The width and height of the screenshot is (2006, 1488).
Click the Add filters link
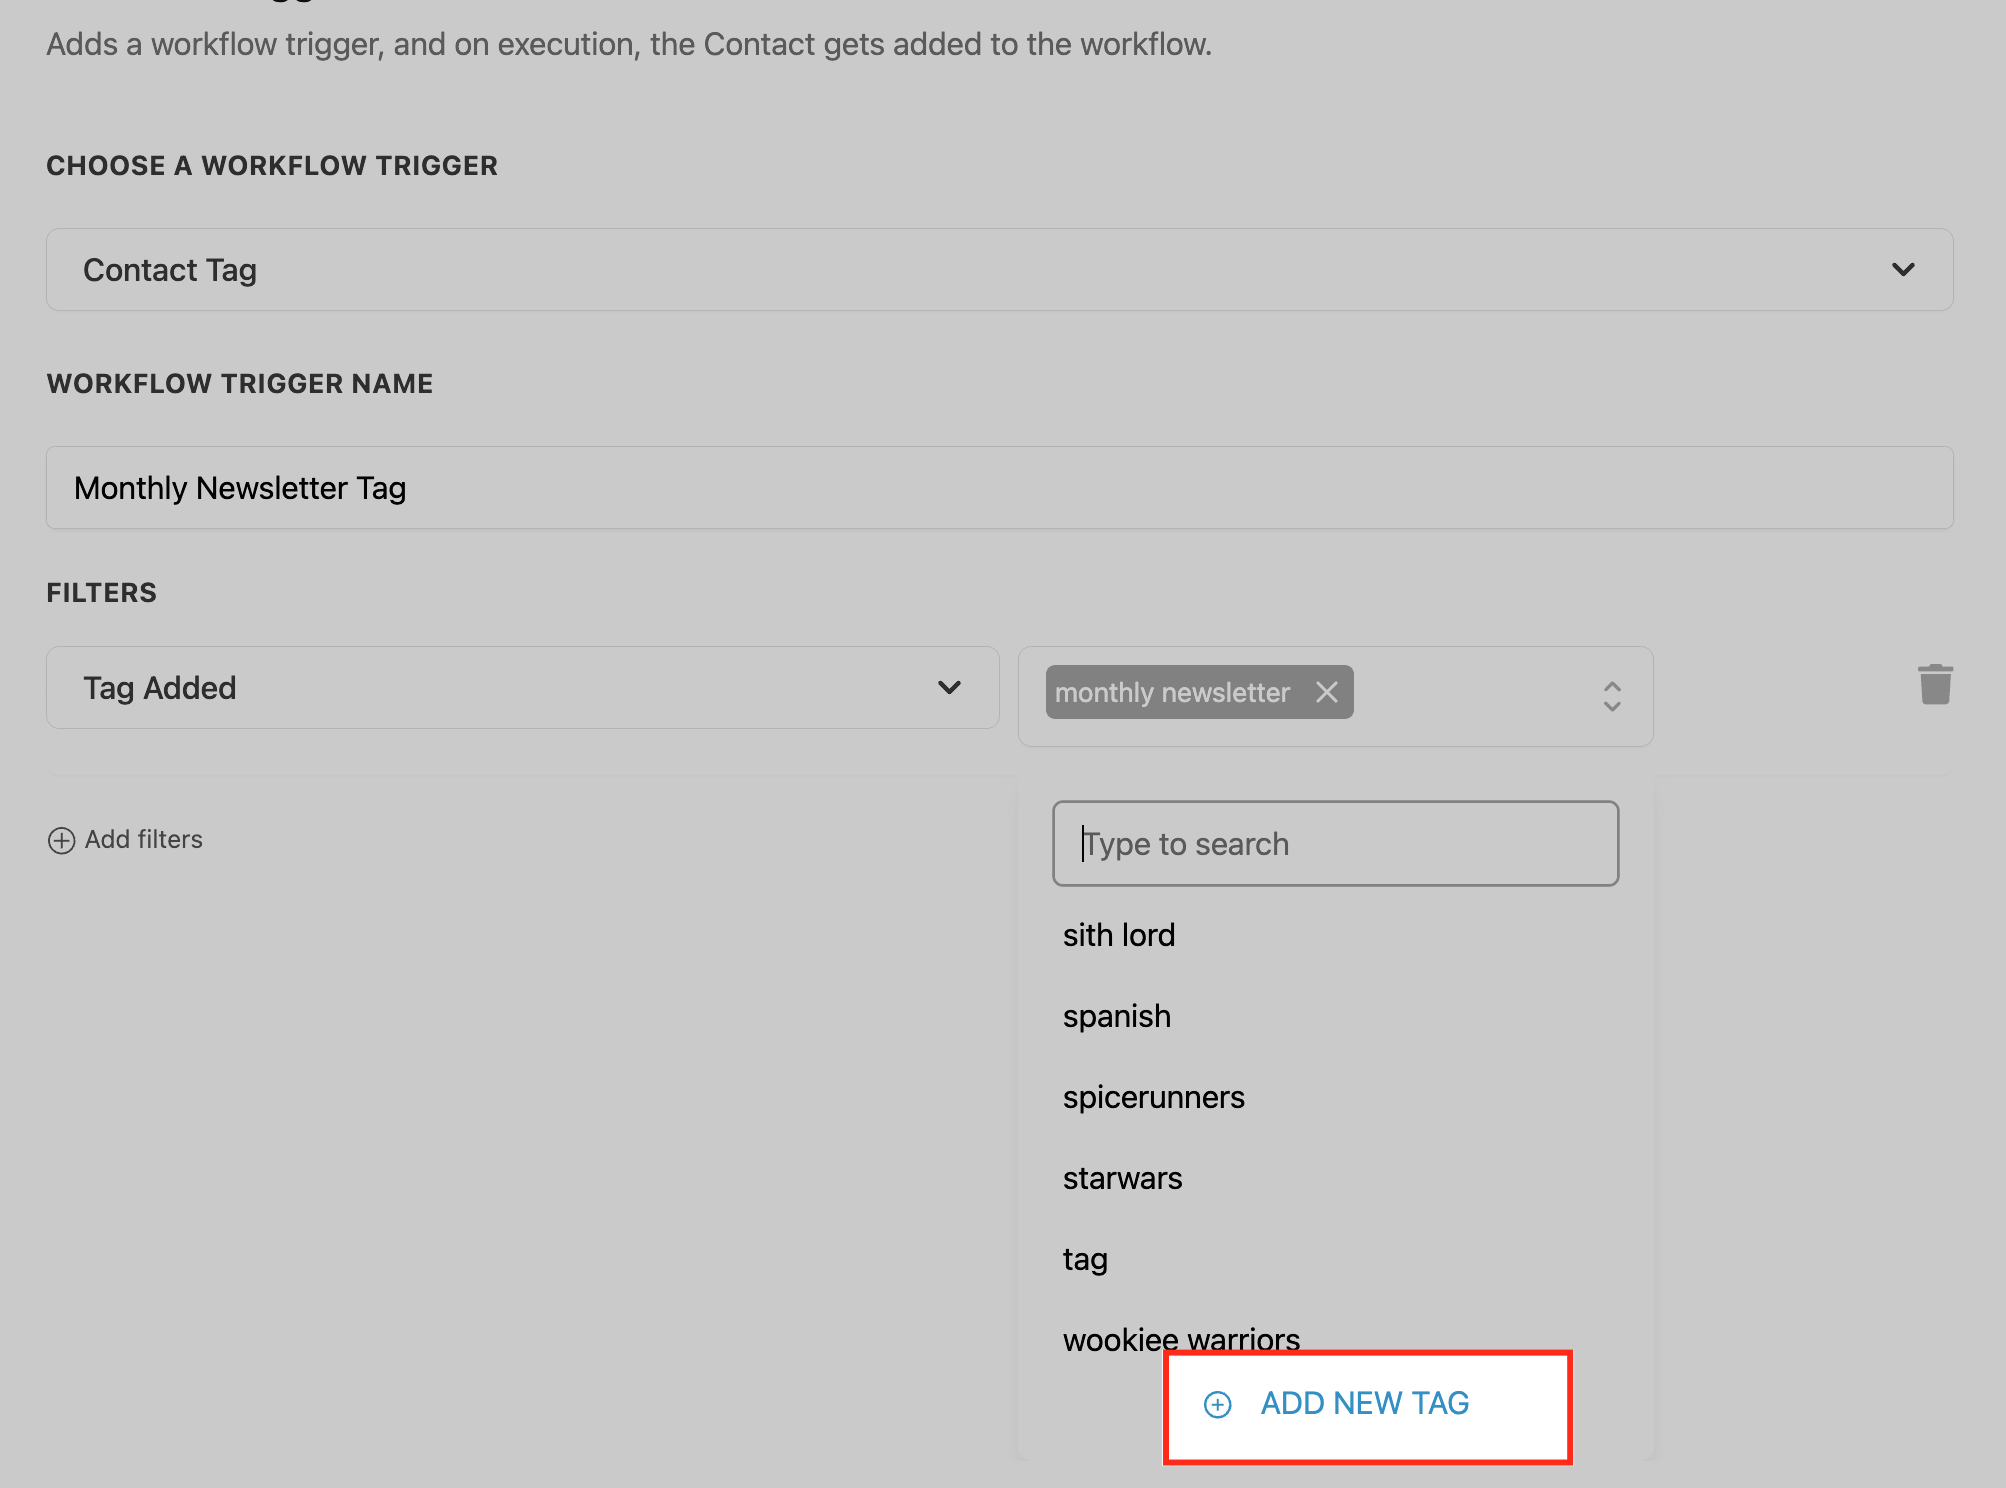pyautogui.click(x=143, y=840)
